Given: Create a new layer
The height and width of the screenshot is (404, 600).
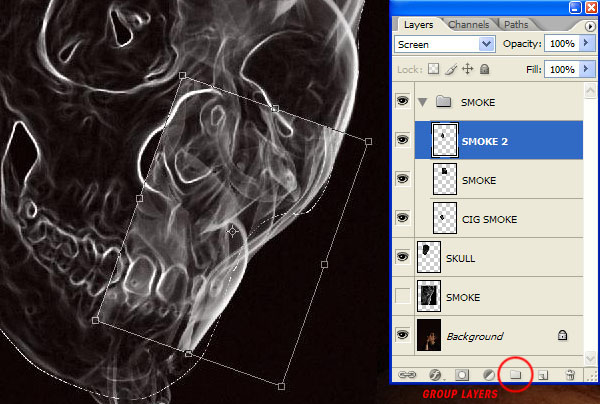Looking at the screenshot, I should point(543,375).
